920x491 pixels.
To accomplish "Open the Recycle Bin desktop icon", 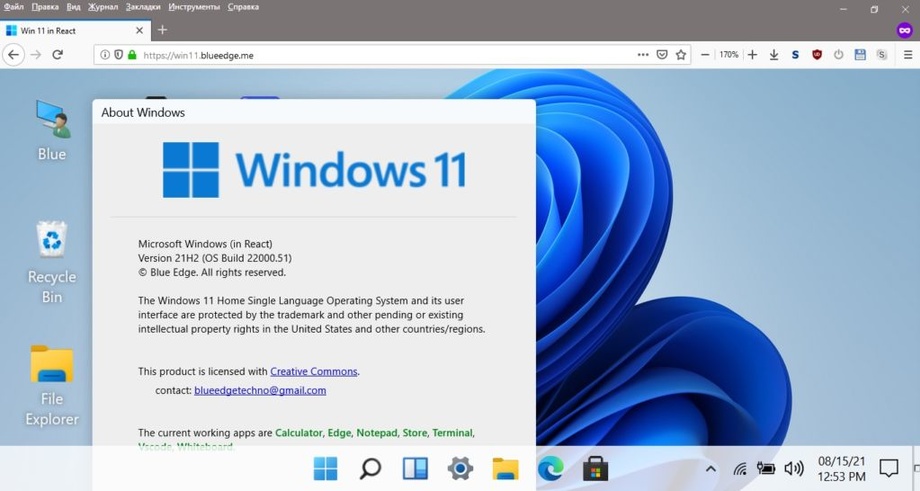I will 52,263.
